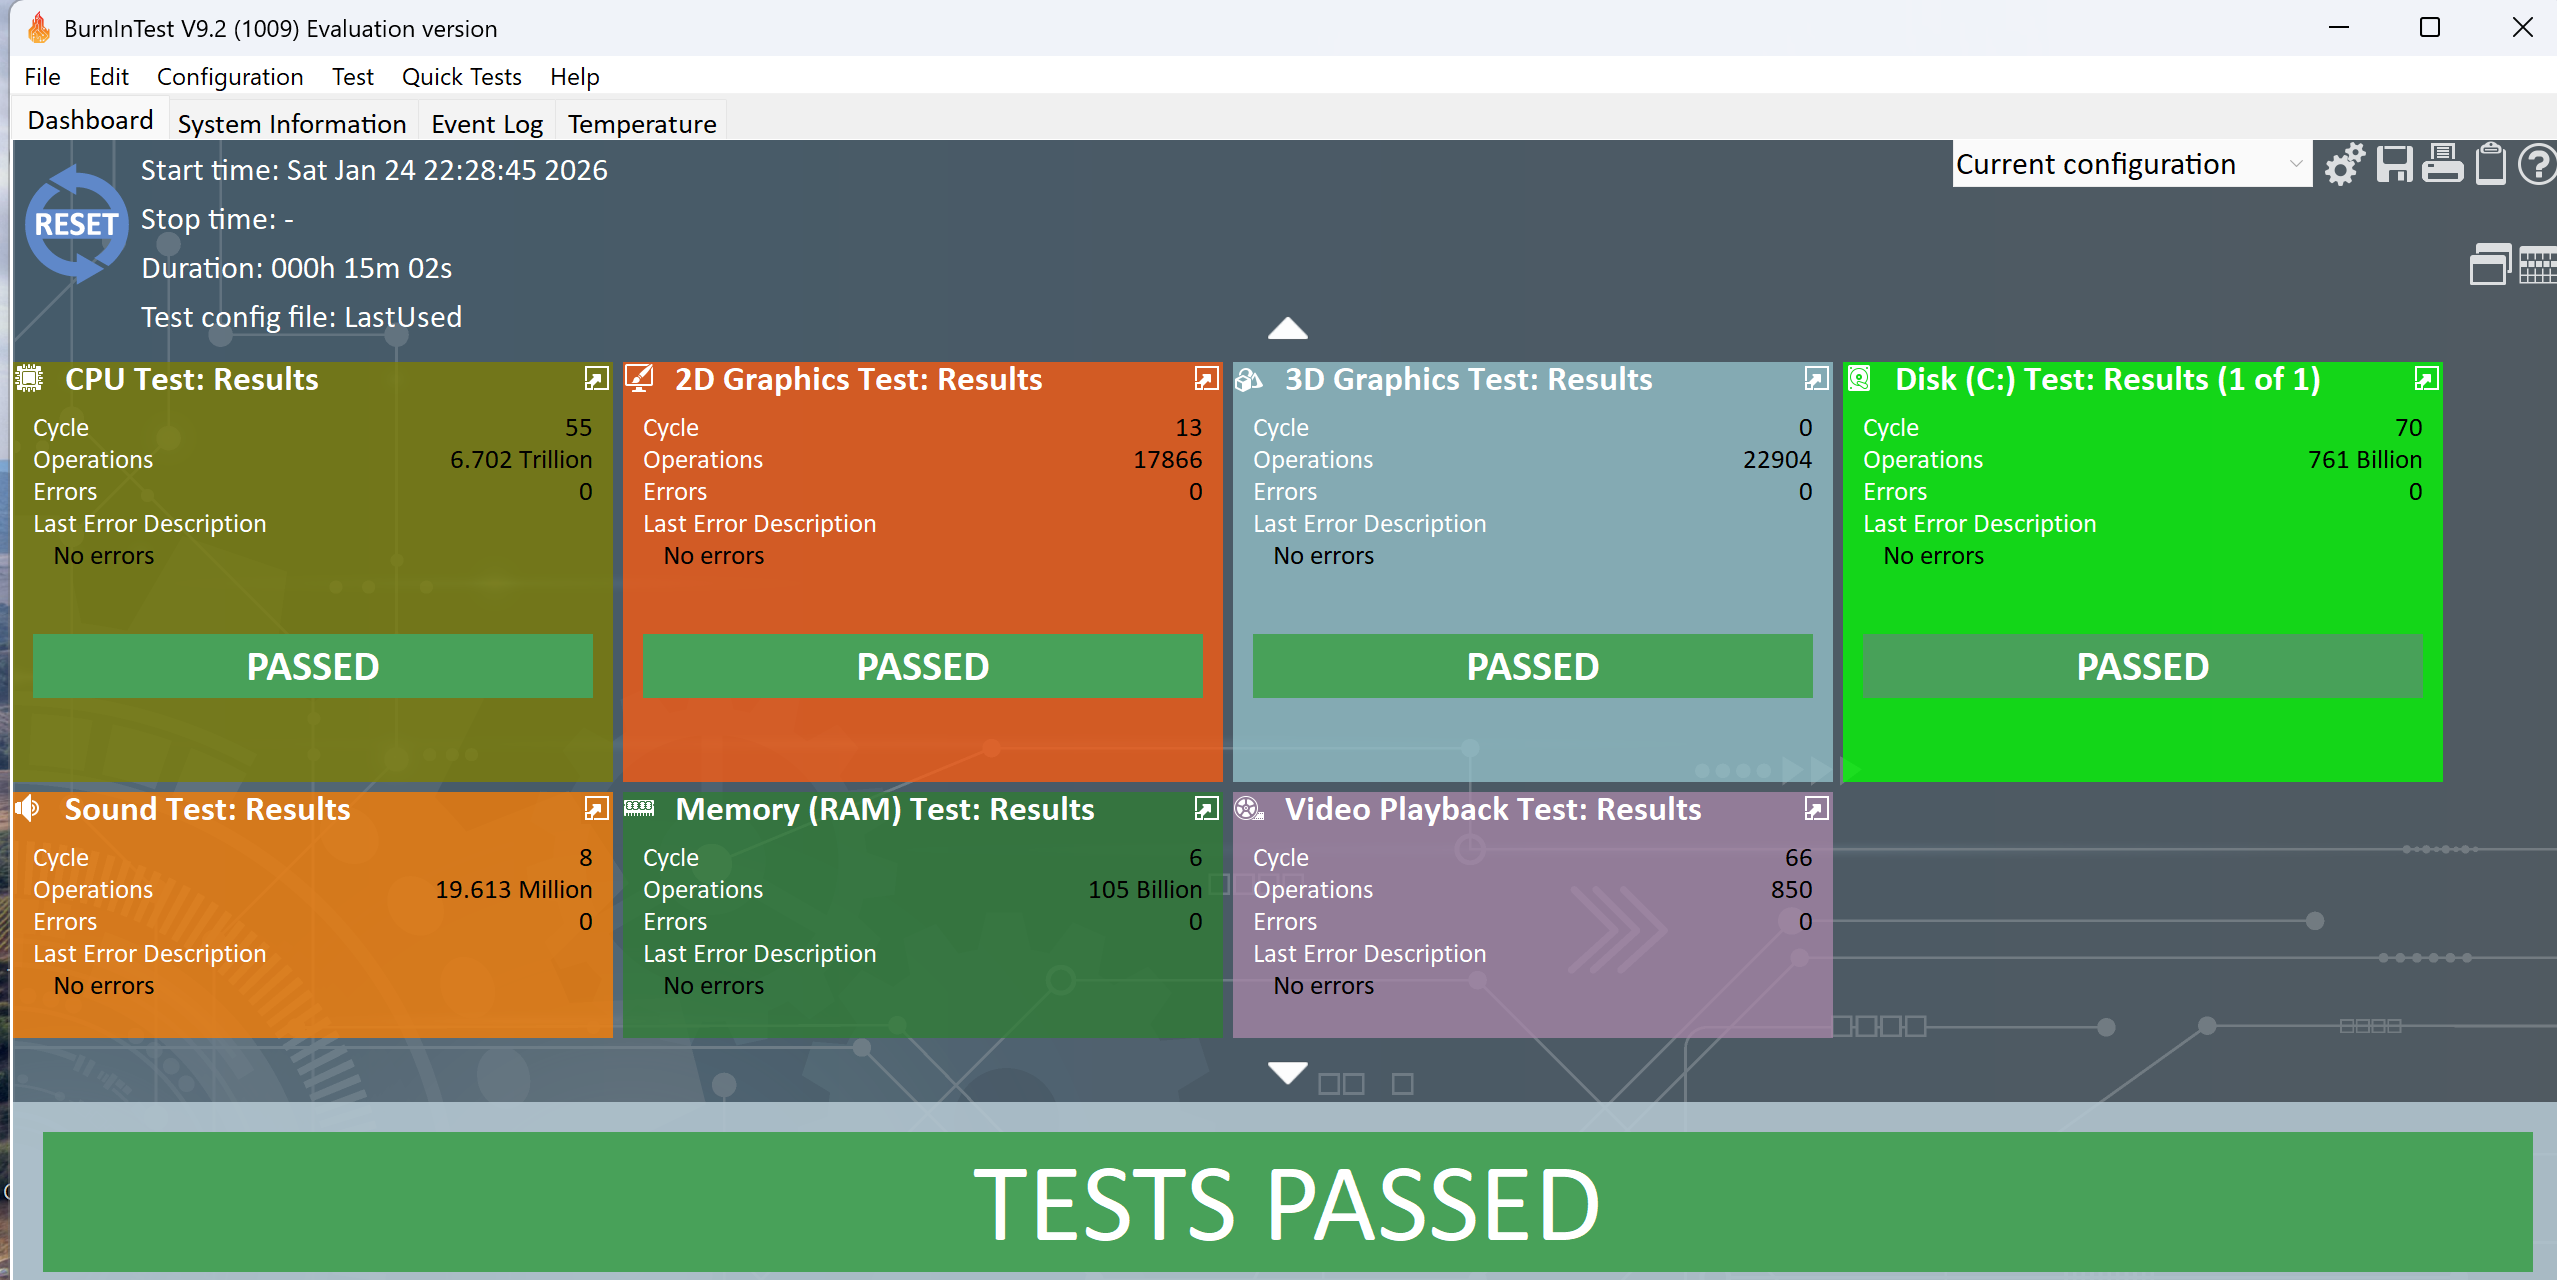The width and height of the screenshot is (2557, 1280).
Task: Click the RESET circular arrows icon
Action: (x=76, y=224)
